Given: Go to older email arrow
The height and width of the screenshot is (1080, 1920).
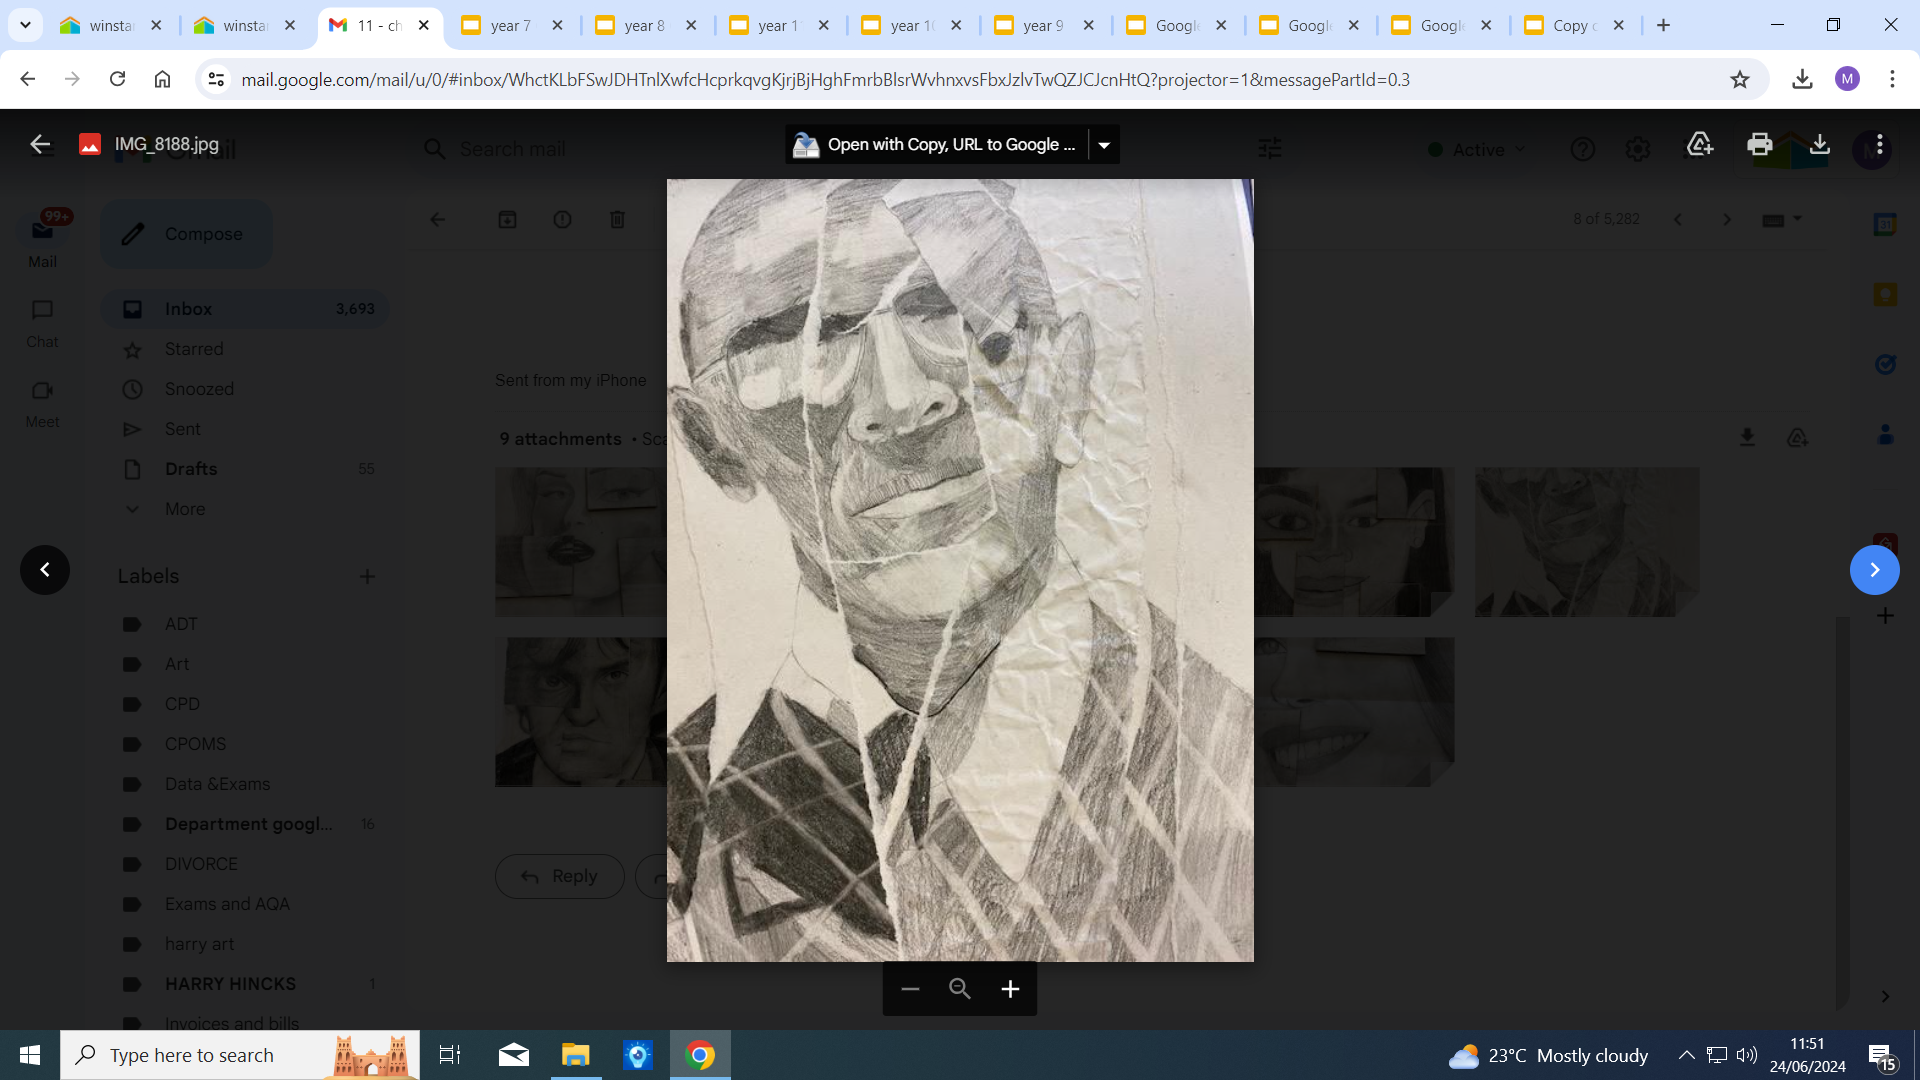Looking at the screenshot, I should [x=1726, y=219].
